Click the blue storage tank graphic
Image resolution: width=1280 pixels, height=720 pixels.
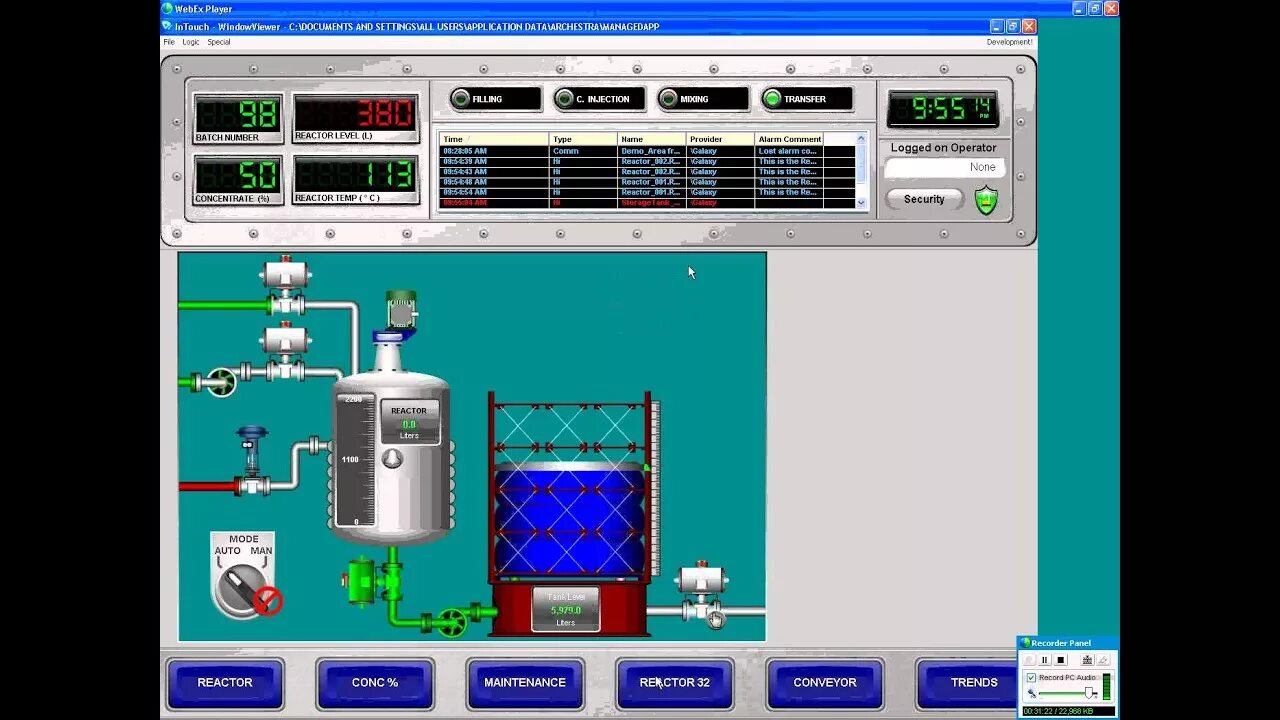point(570,520)
